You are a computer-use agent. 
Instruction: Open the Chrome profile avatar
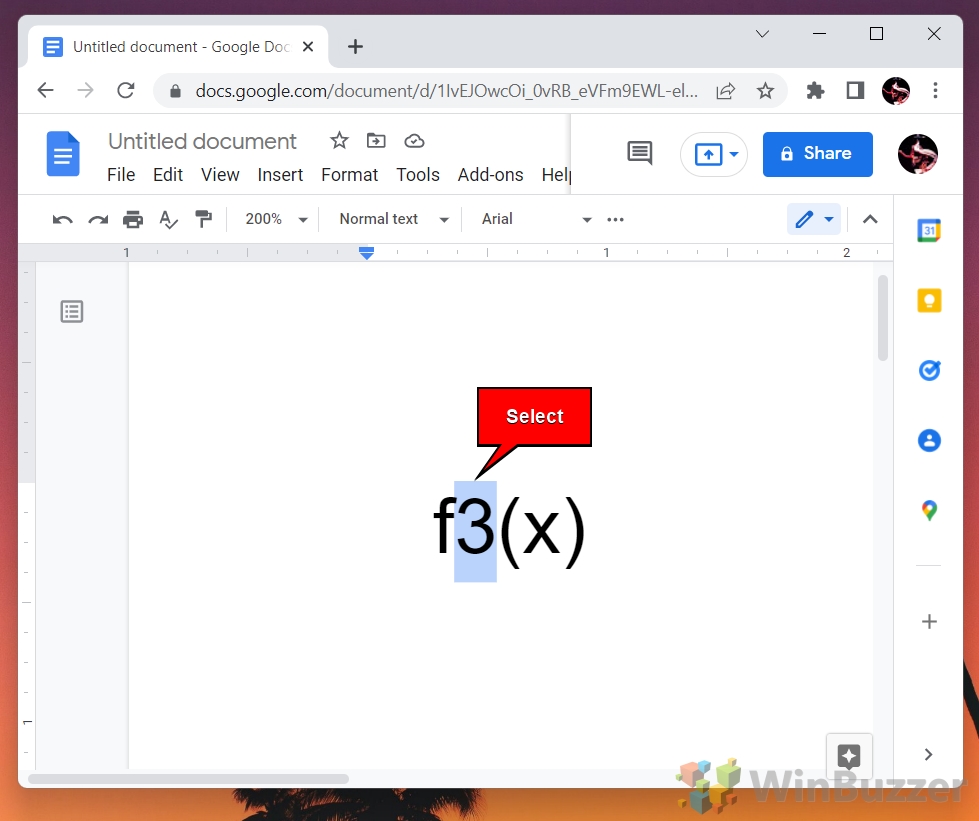coord(895,91)
